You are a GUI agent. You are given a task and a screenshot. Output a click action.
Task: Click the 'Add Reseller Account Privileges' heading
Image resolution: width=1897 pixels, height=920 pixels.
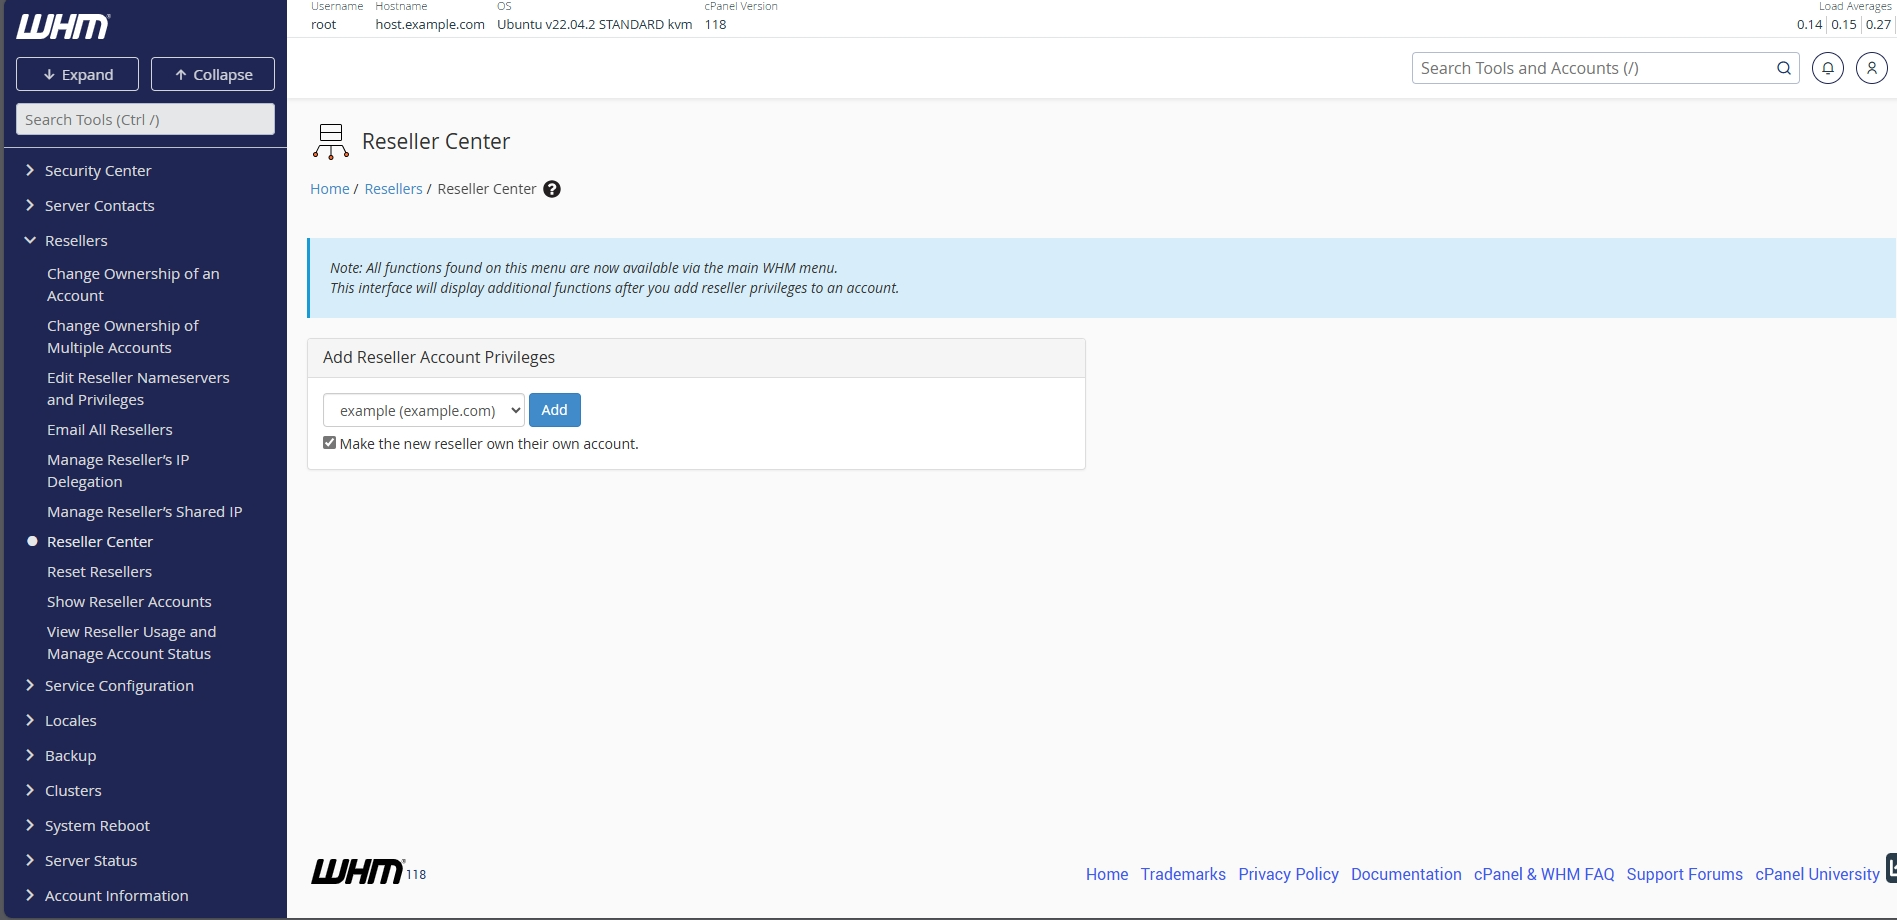[x=439, y=357]
